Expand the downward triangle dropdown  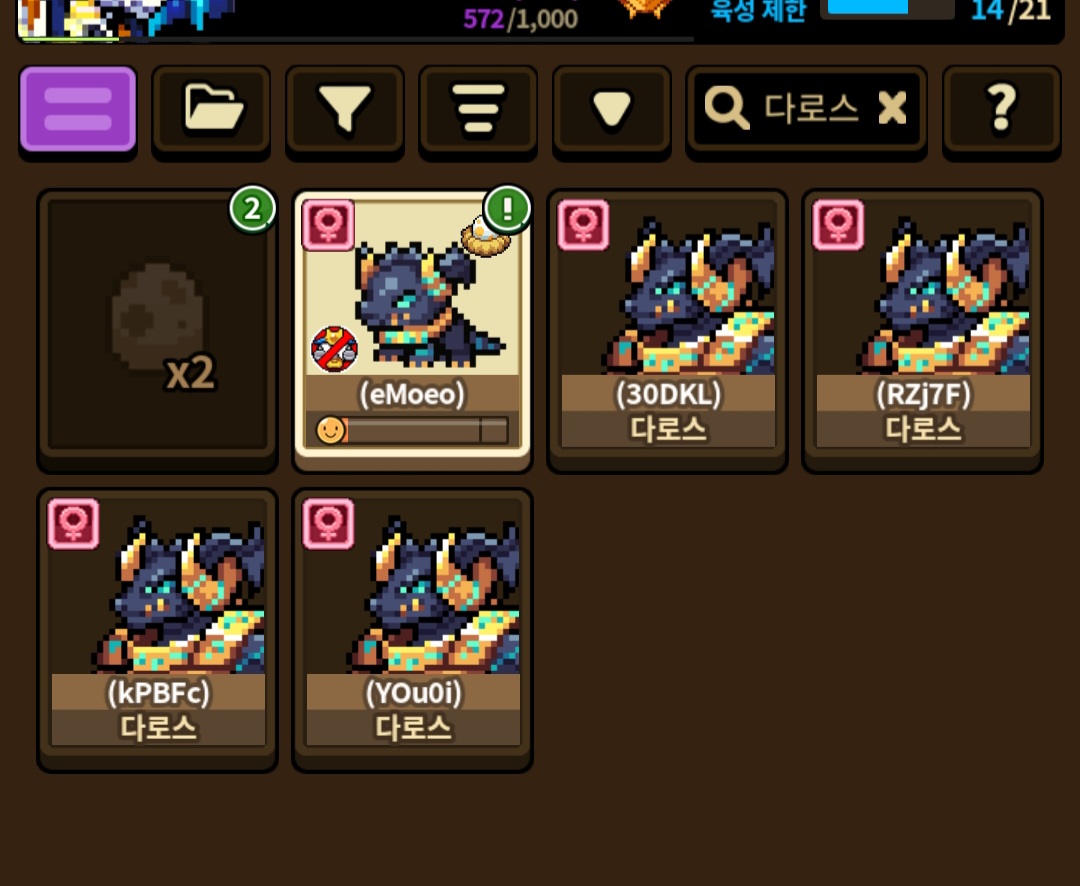point(612,109)
